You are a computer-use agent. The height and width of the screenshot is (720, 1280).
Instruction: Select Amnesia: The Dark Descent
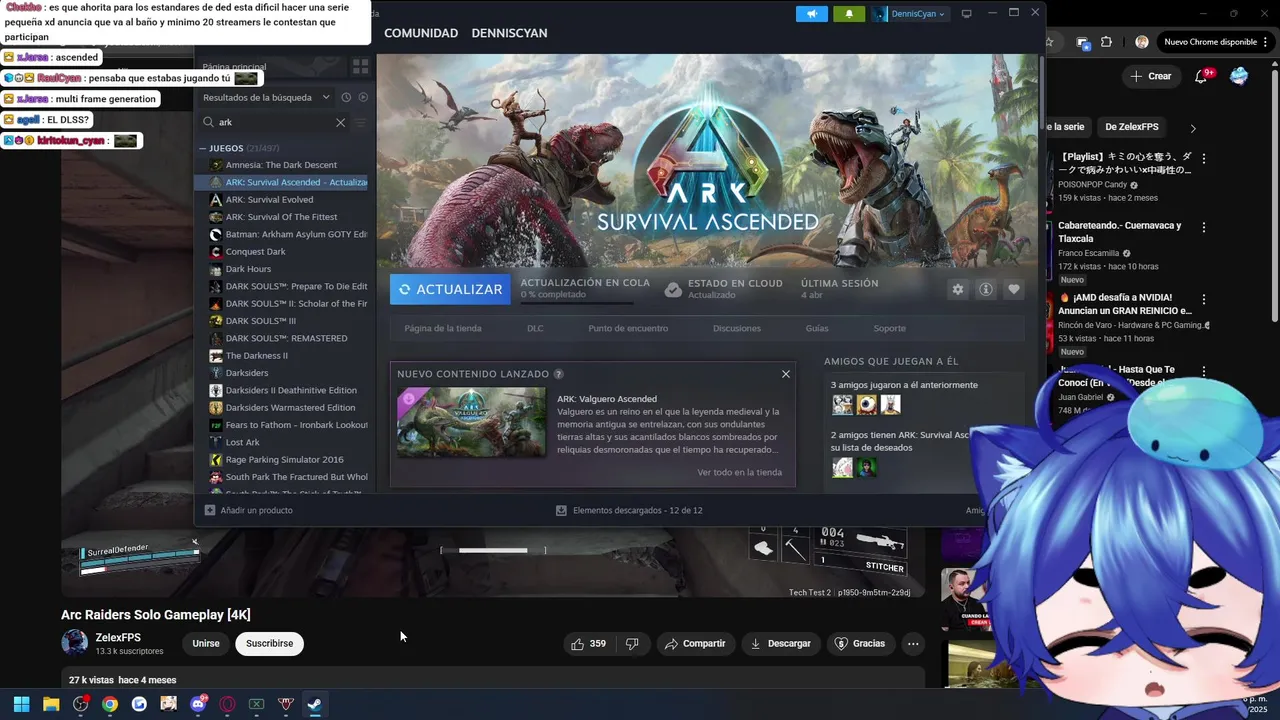[281, 165]
